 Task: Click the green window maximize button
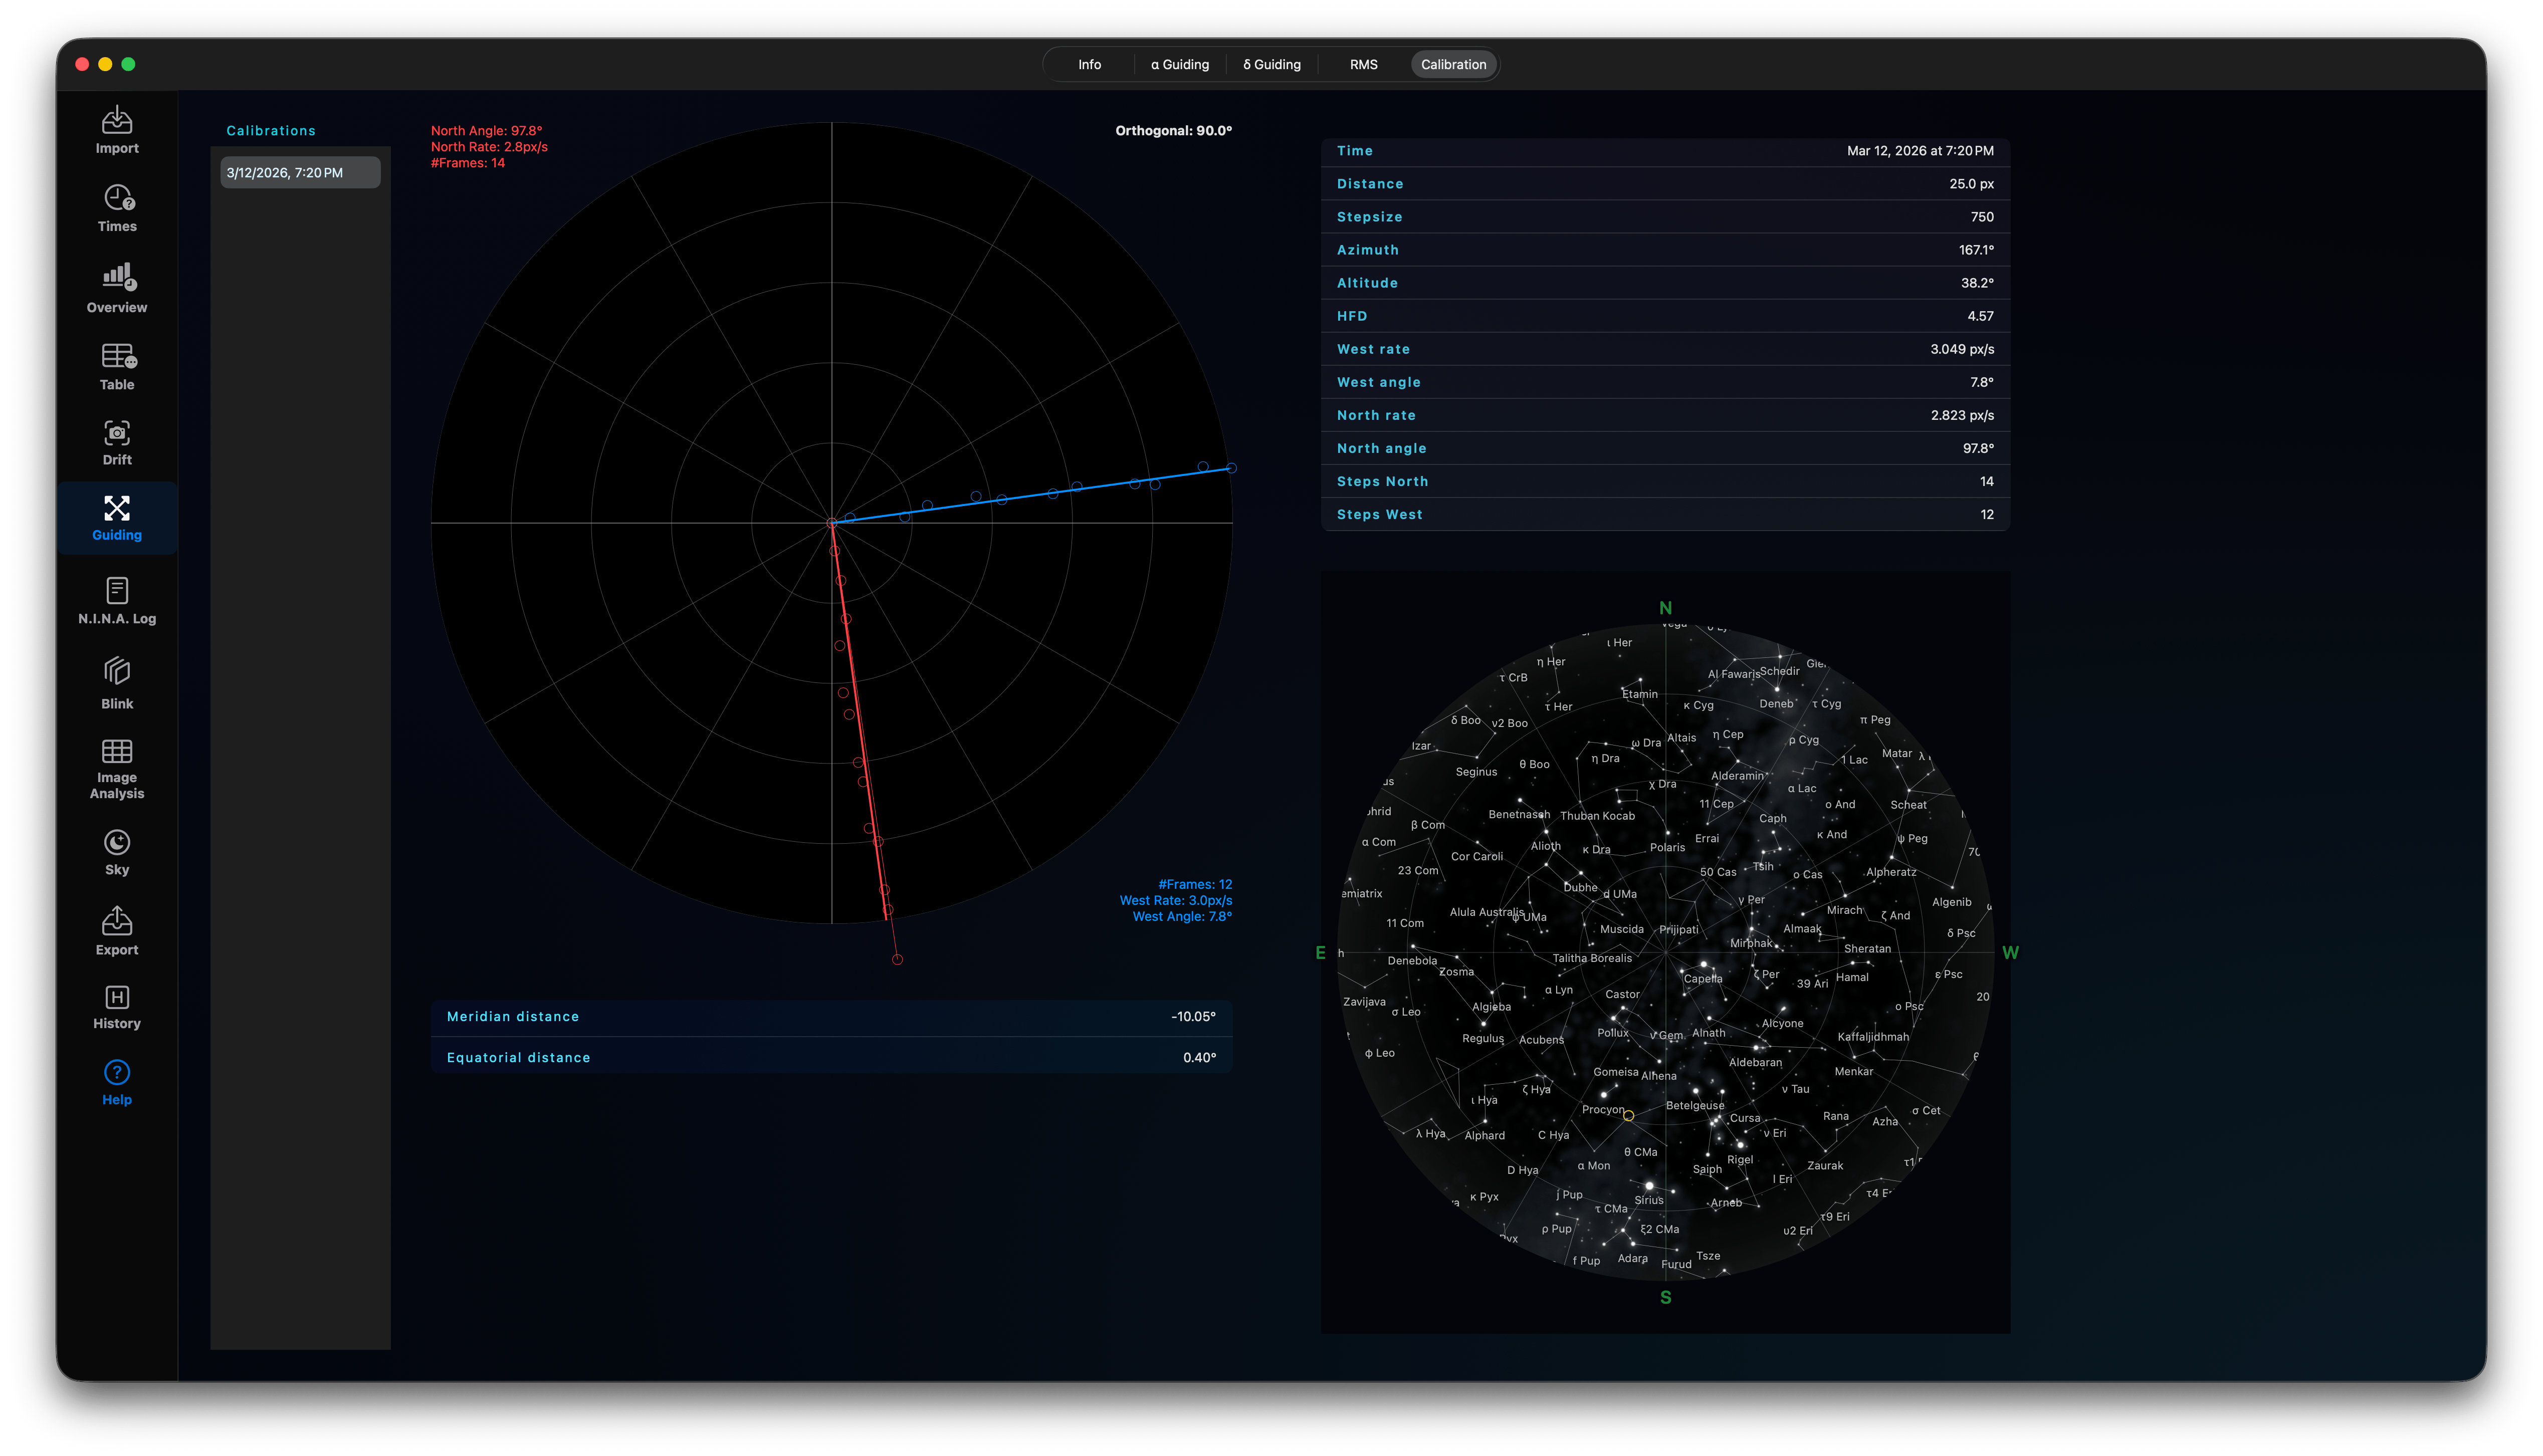pos(128,64)
